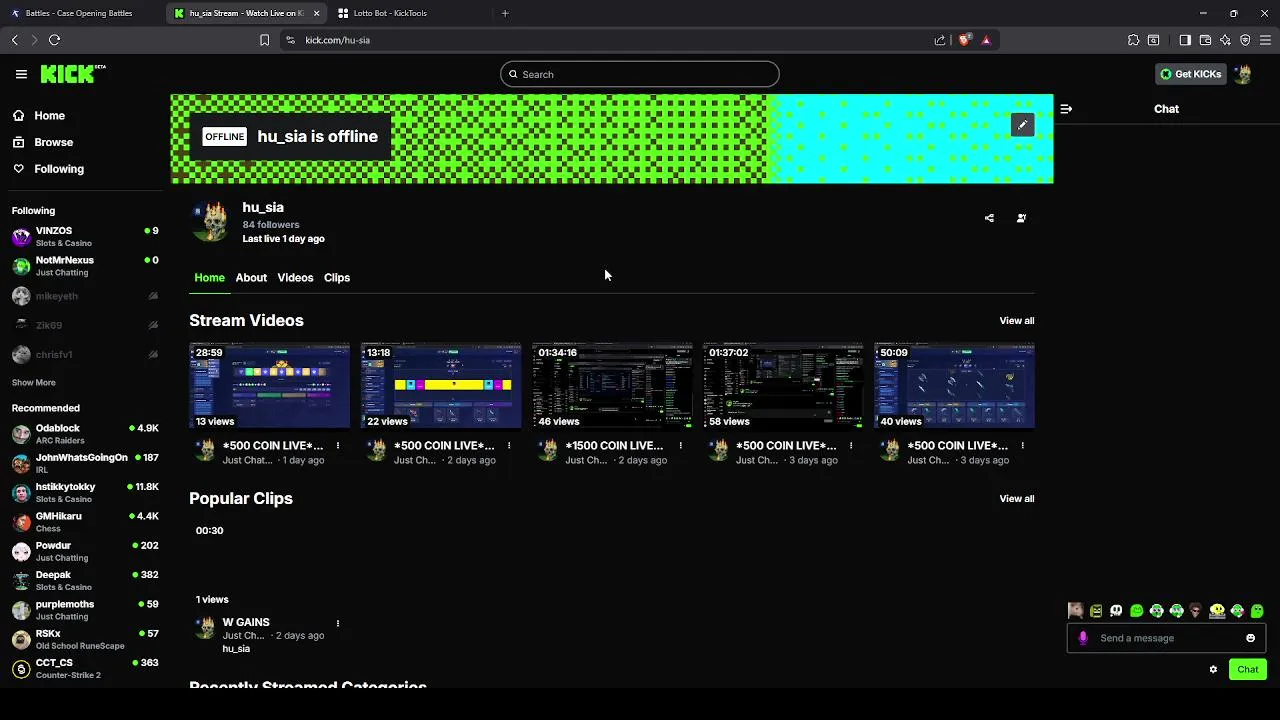Open the Brave Wallet icon
The height and width of the screenshot is (720, 1280).
(x=1205, y=40)
